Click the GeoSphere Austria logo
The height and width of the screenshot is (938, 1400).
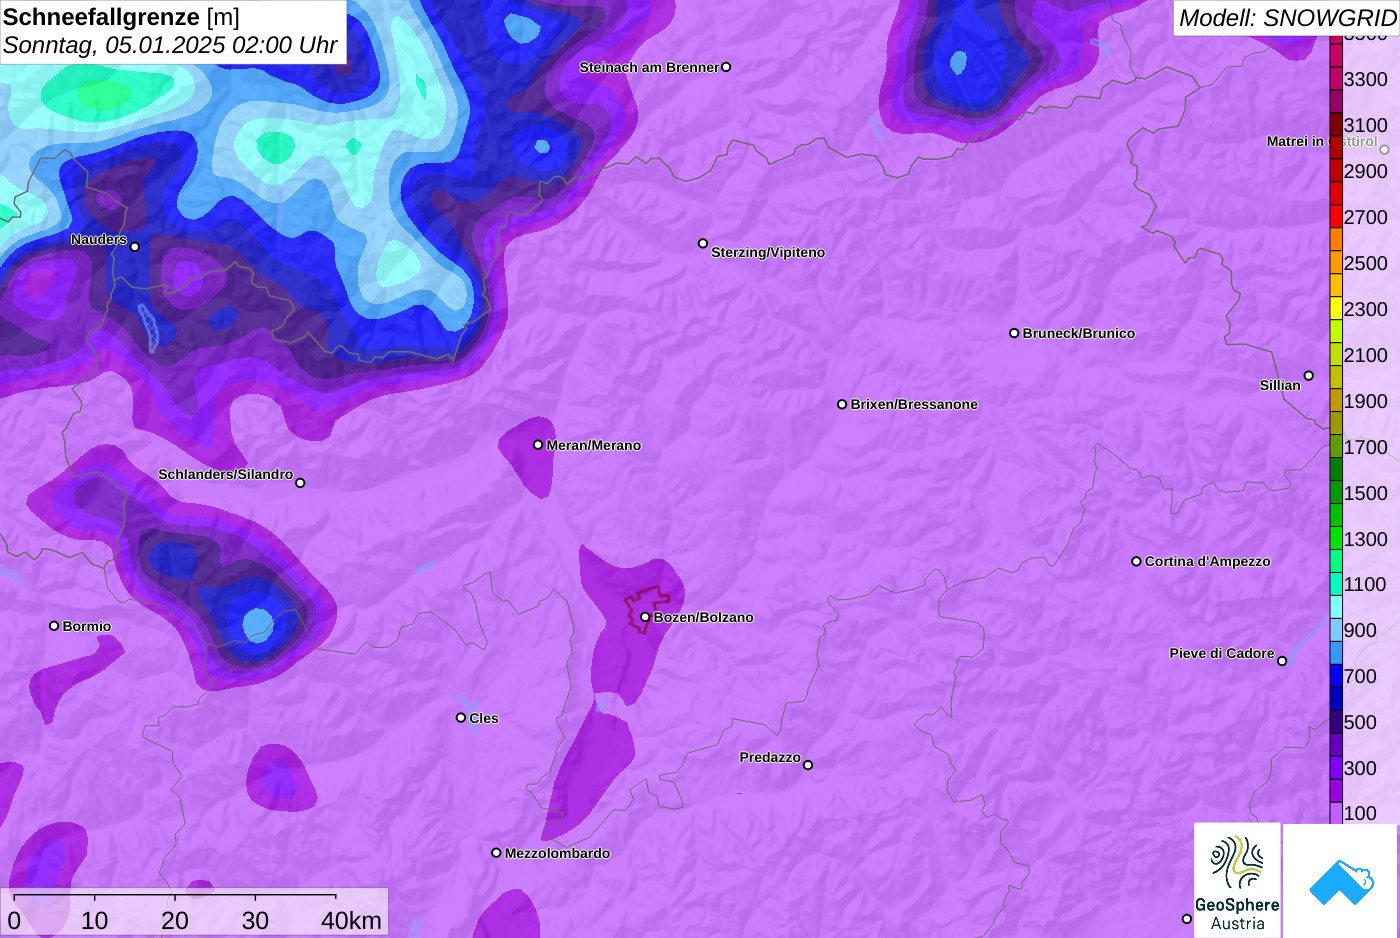(x=1237, y=881)
